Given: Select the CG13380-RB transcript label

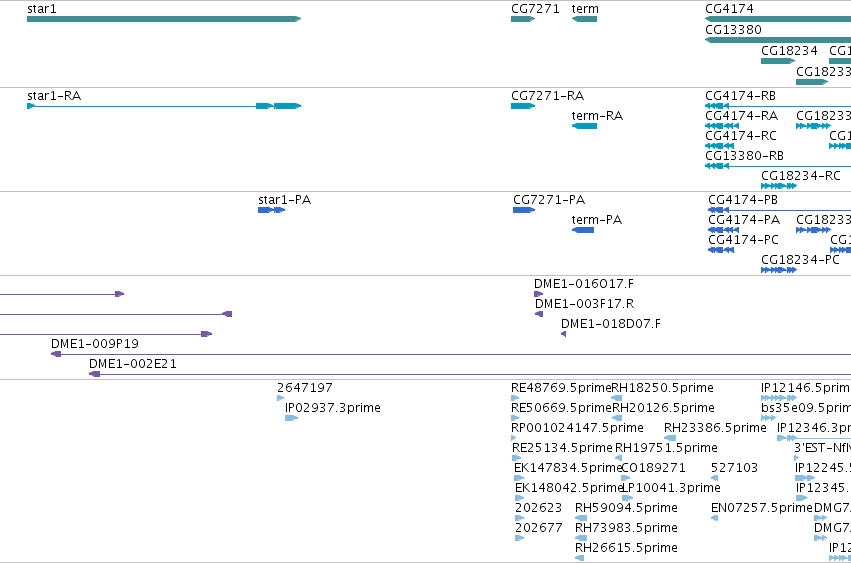Looking at the screenshot, I should coord(745,156).
